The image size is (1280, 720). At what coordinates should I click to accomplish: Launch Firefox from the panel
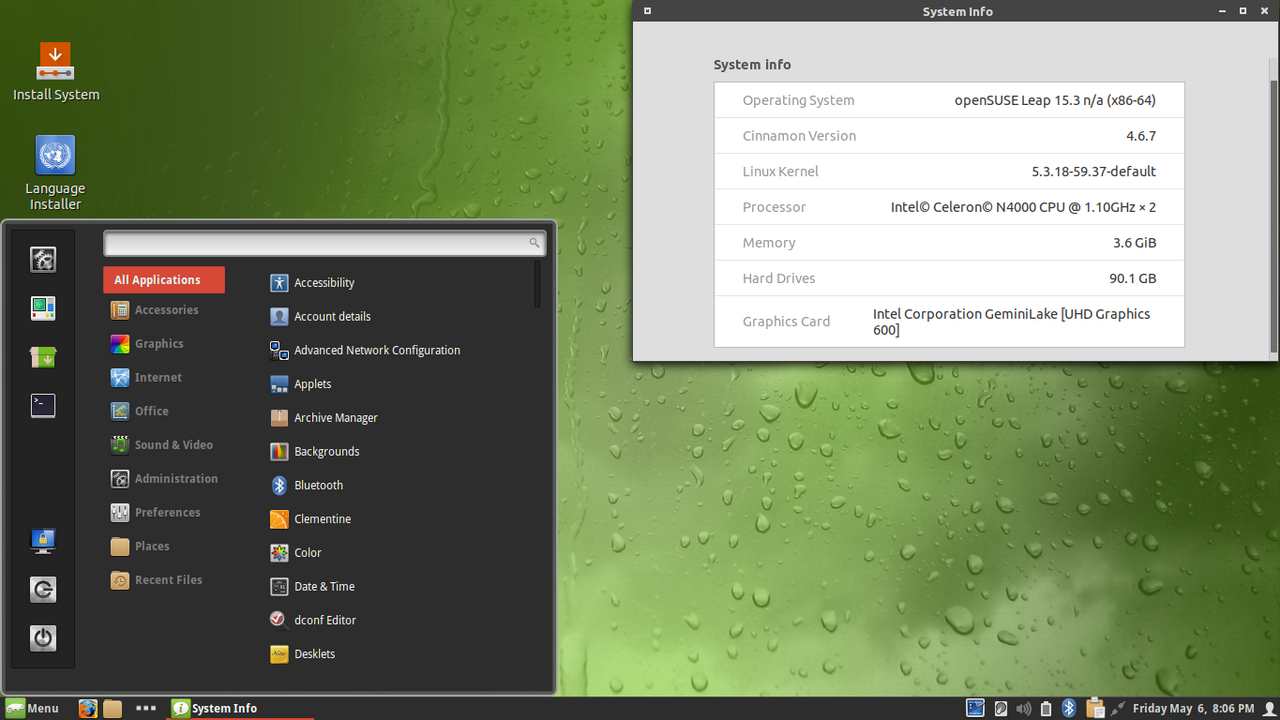click(x=88, y=708)
